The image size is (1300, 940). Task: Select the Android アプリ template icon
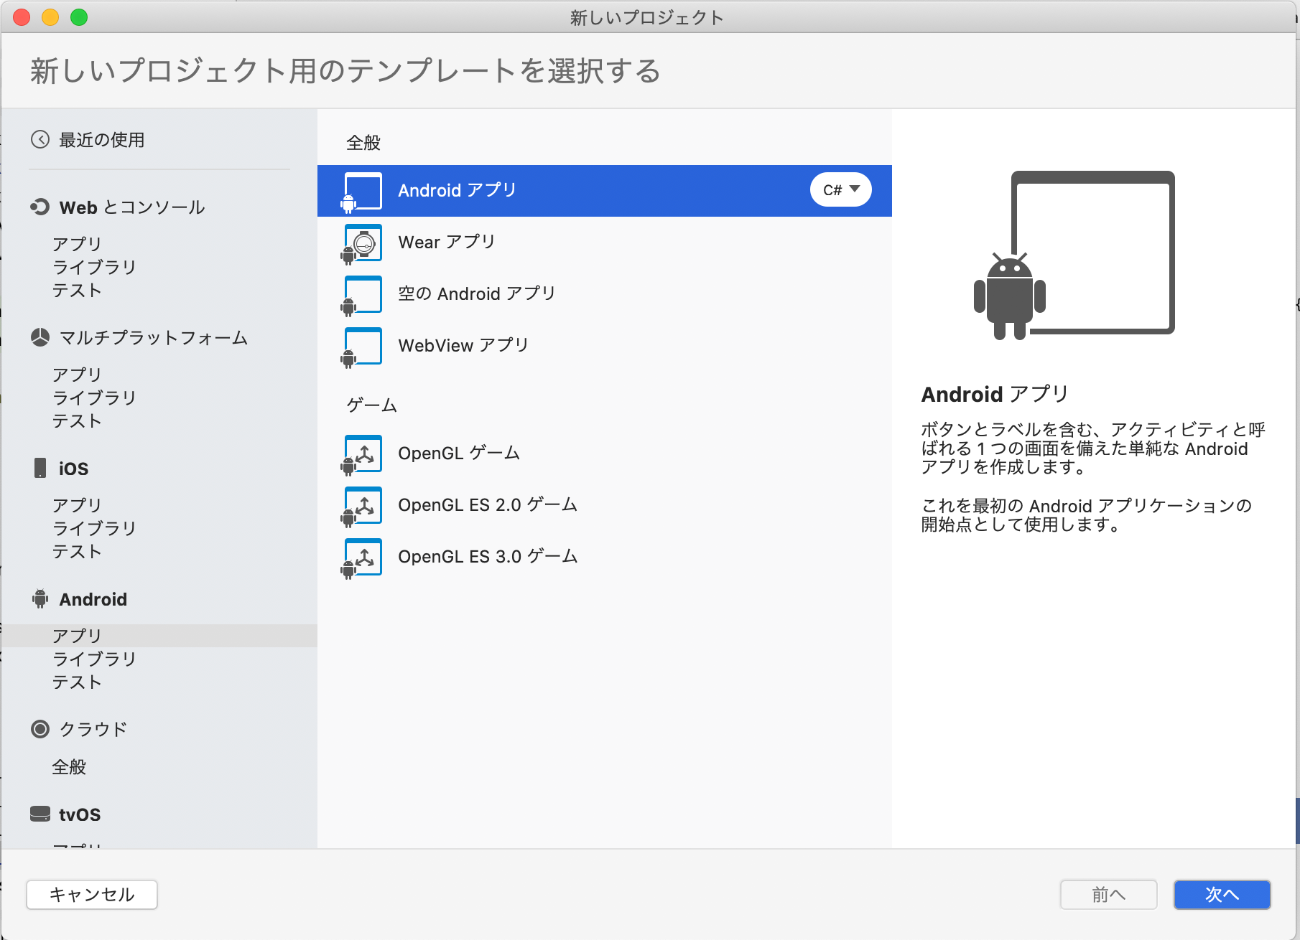point(362,192)
